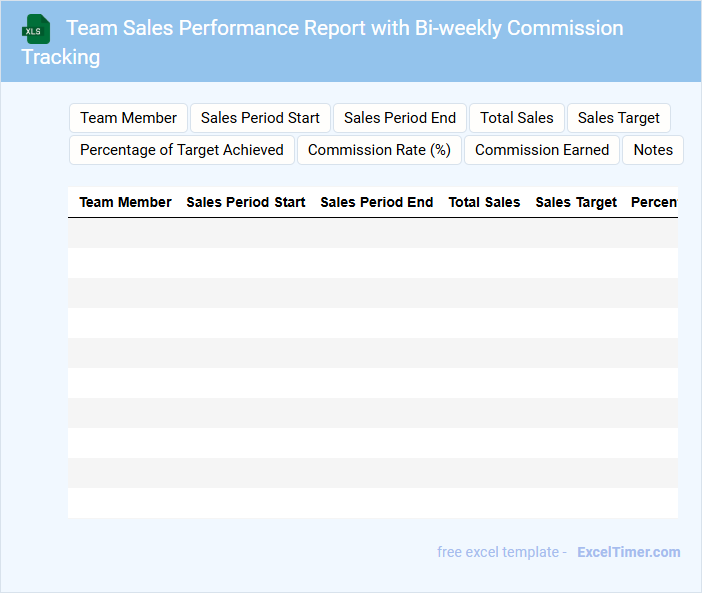Open the ExcelTimer.com link
Viewport: 702px width, 593px height.
click(x=628, y=552)
